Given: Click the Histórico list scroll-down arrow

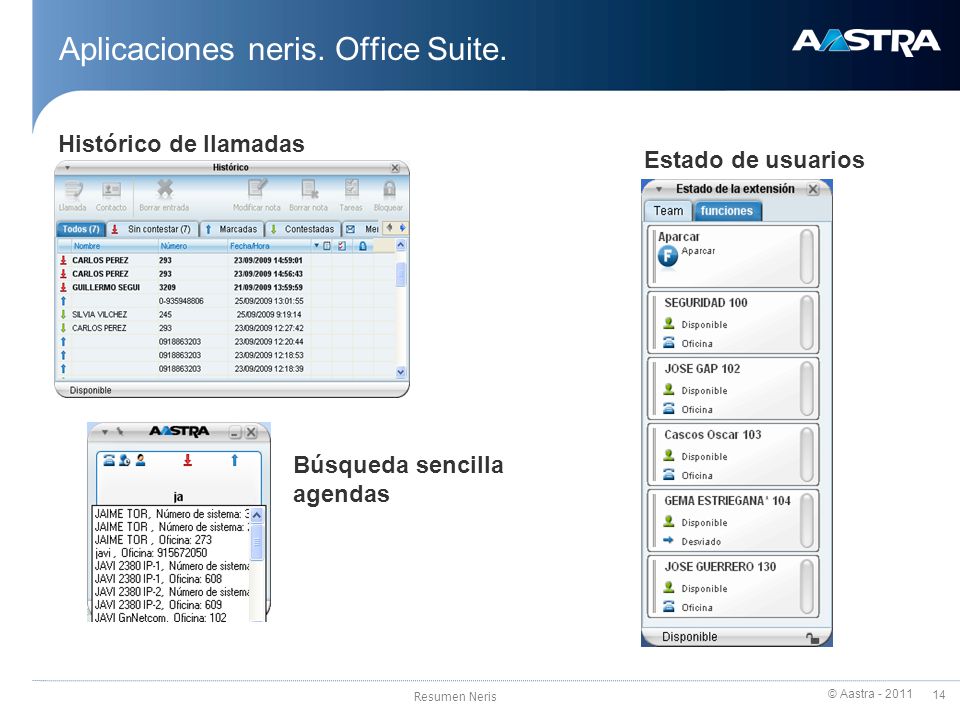Looking at the screenshot, I should [401, 372].
